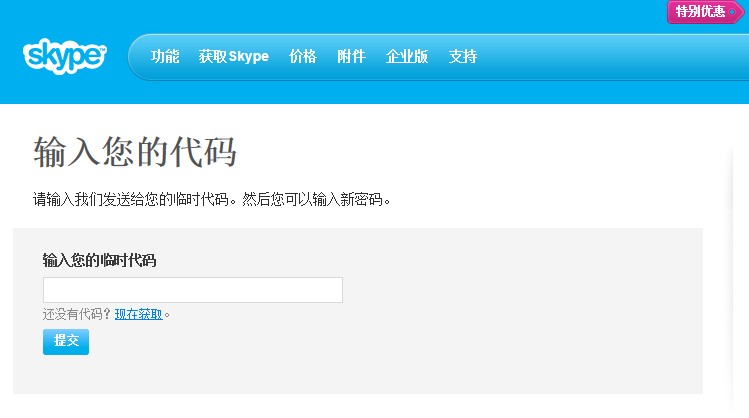The width and height of the screenshot is (749, 418).
Task: Open the 企业版 menu item
Action: tap(407, 56)
